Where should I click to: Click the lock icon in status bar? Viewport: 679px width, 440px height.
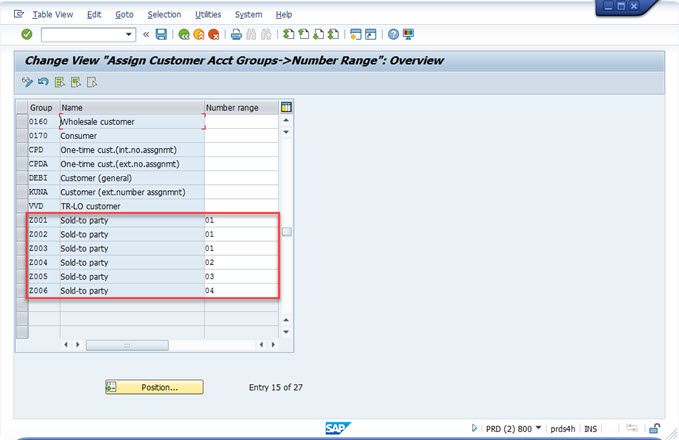point(654,428)
